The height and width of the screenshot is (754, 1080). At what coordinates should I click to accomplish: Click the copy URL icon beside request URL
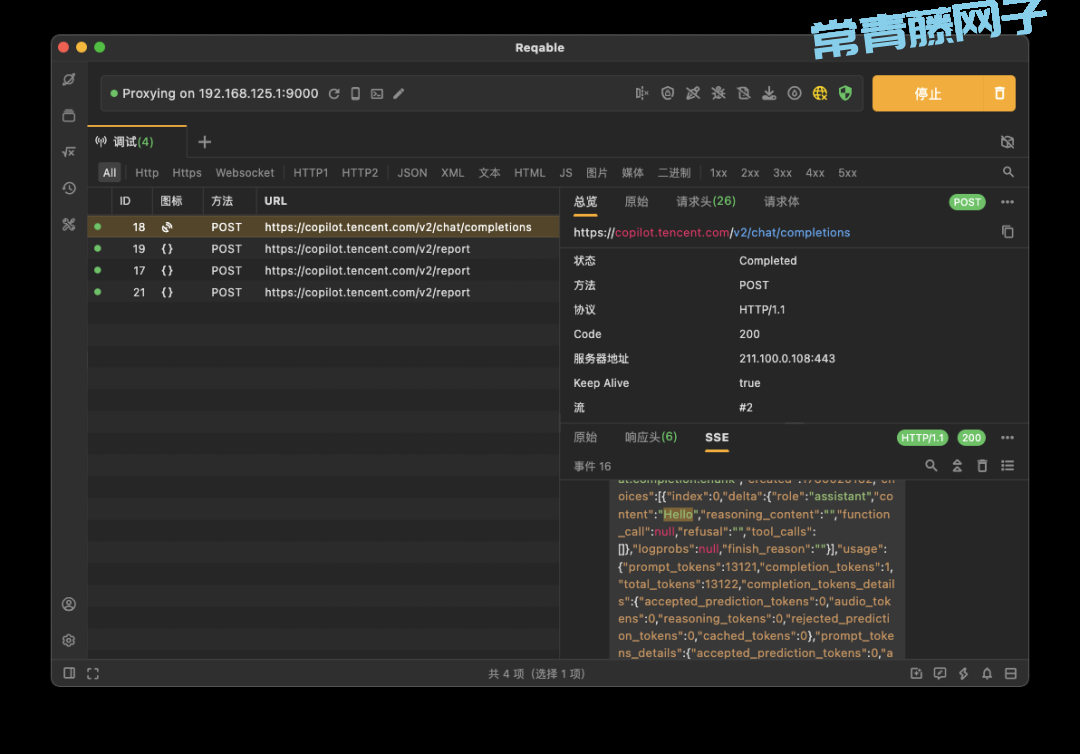(x=1007, y=232)
